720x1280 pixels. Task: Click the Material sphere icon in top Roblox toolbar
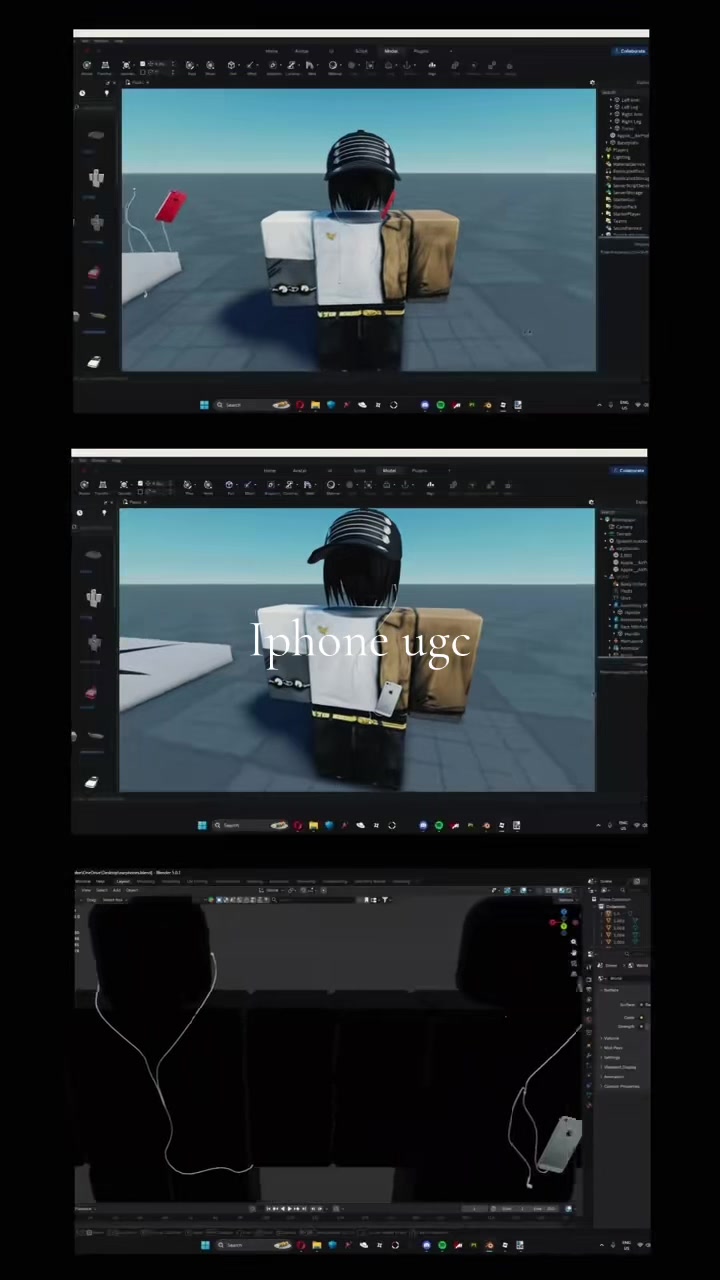coord(333,67)
